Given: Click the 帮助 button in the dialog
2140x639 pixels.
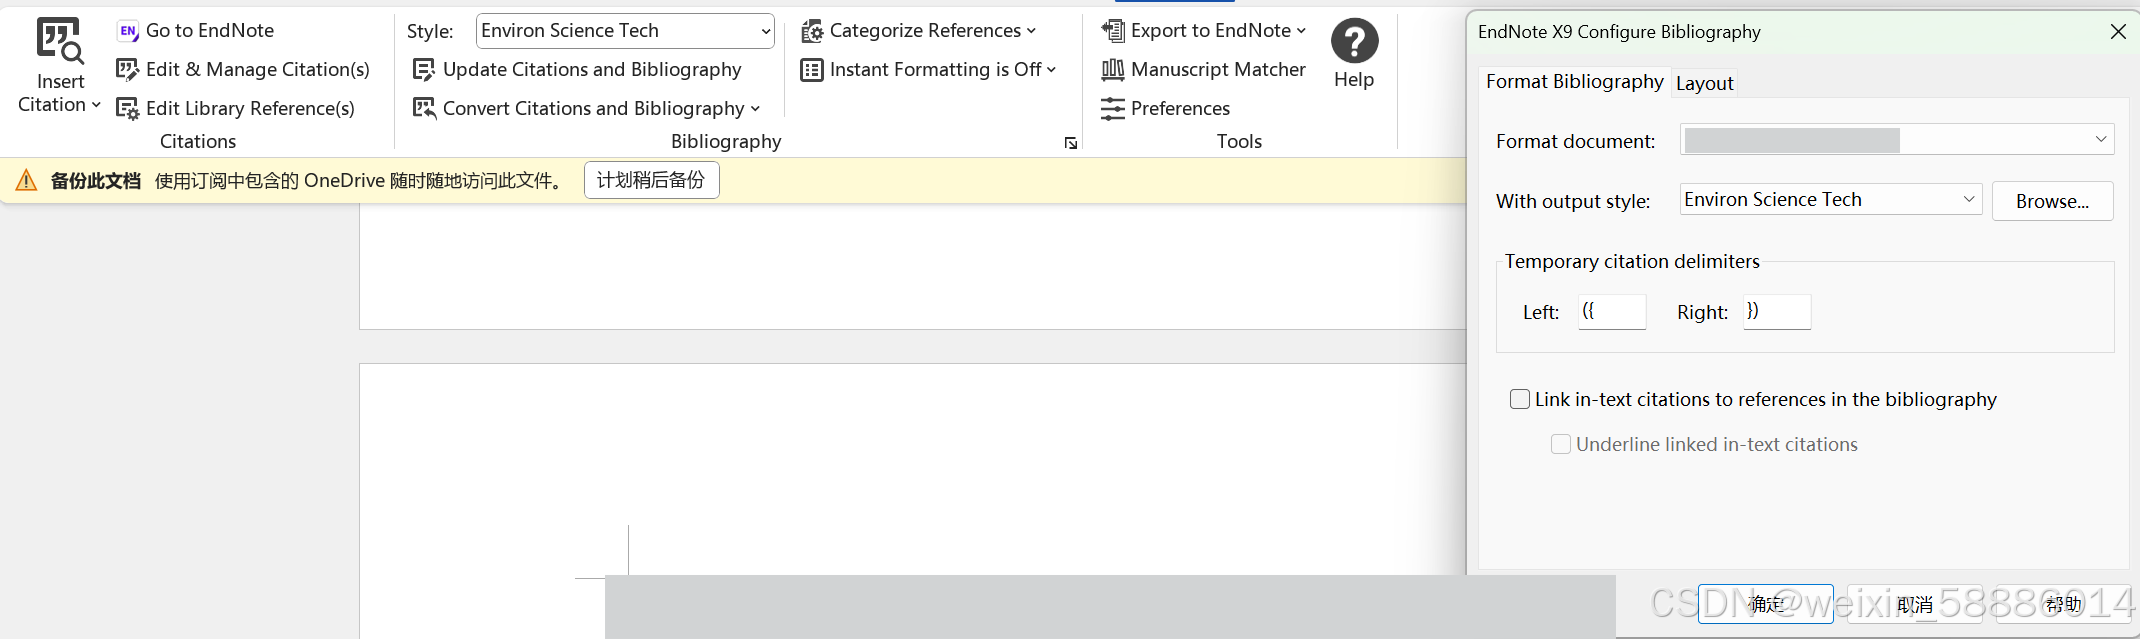Looking at the screenshot, I should point(2063,604).
